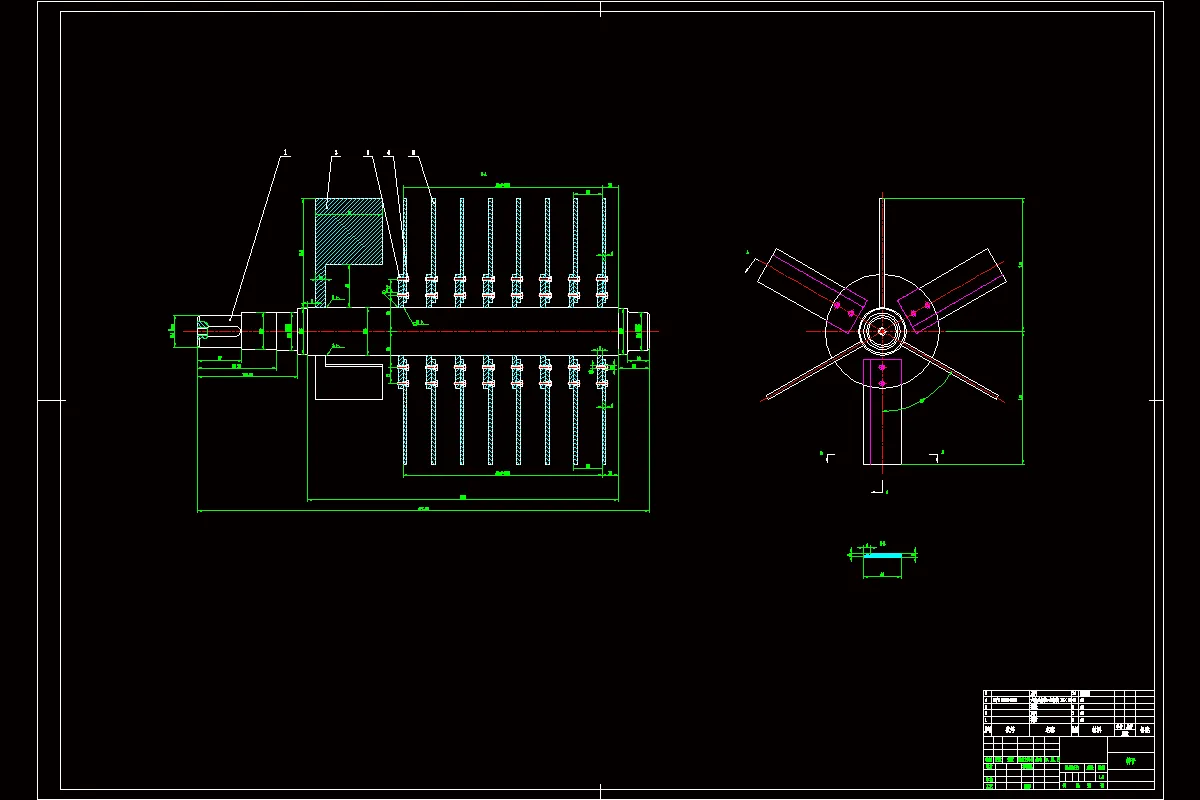The image size is (1200, 800).
Task: Click the upper magenta bolt hole on the downward blade
Action: tap(882, 367)
